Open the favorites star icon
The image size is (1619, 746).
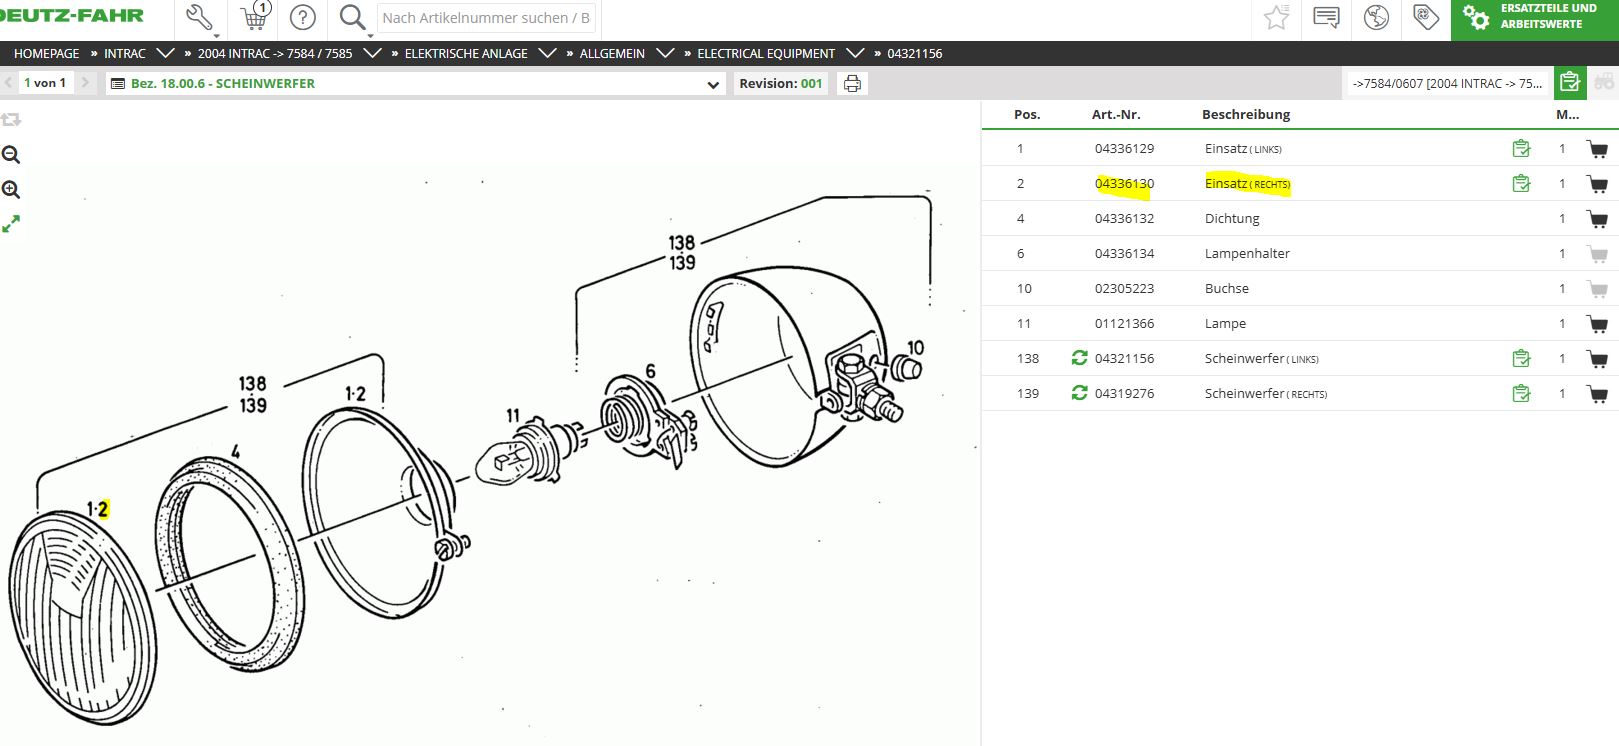click(x=1276, y=18)
